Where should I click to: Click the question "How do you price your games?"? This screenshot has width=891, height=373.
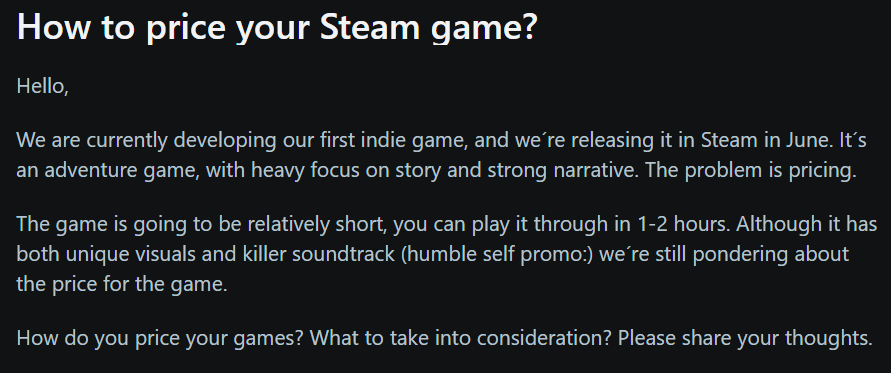[160, 338]
